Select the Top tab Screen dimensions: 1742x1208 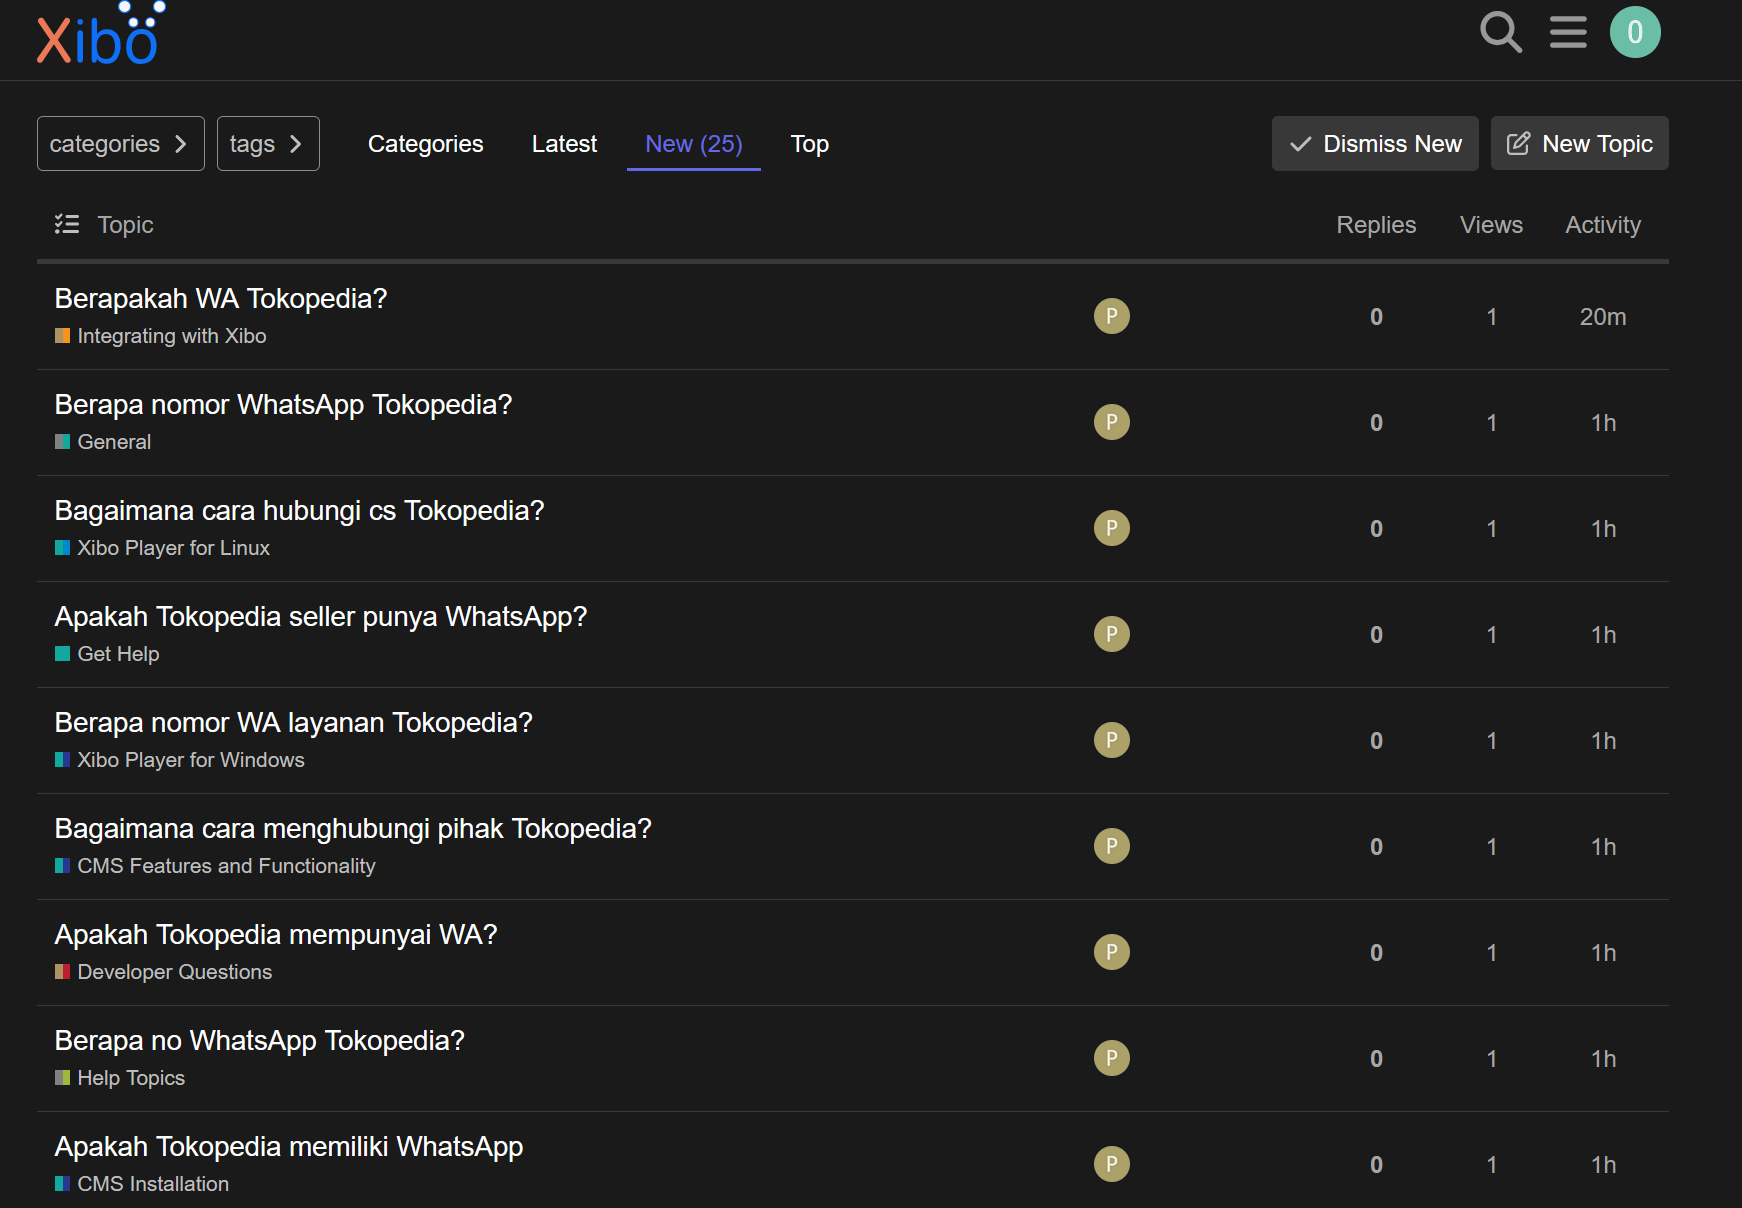tap(809, 144)
